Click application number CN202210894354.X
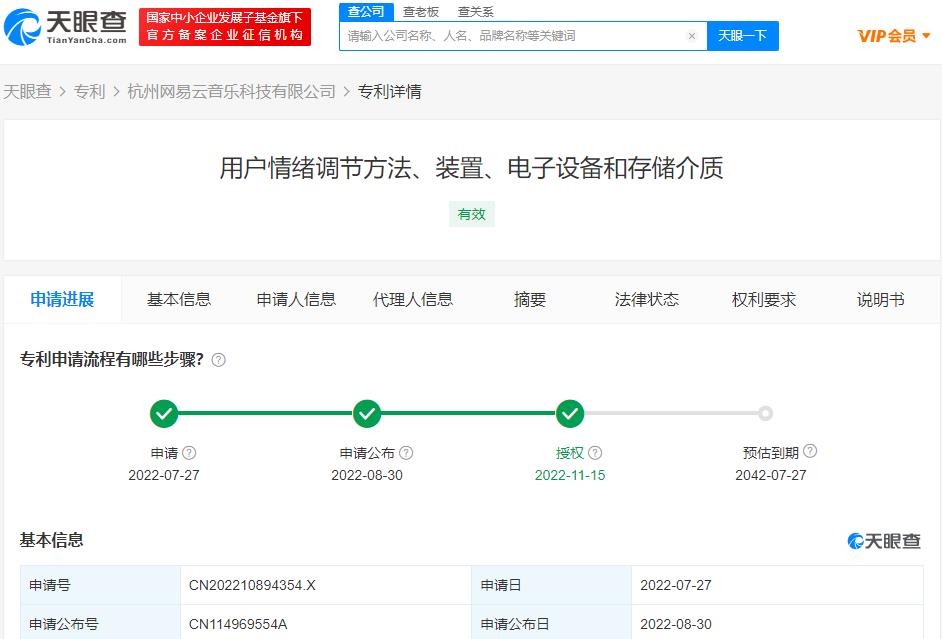This screenshot has height=639, width=942. 252,585
